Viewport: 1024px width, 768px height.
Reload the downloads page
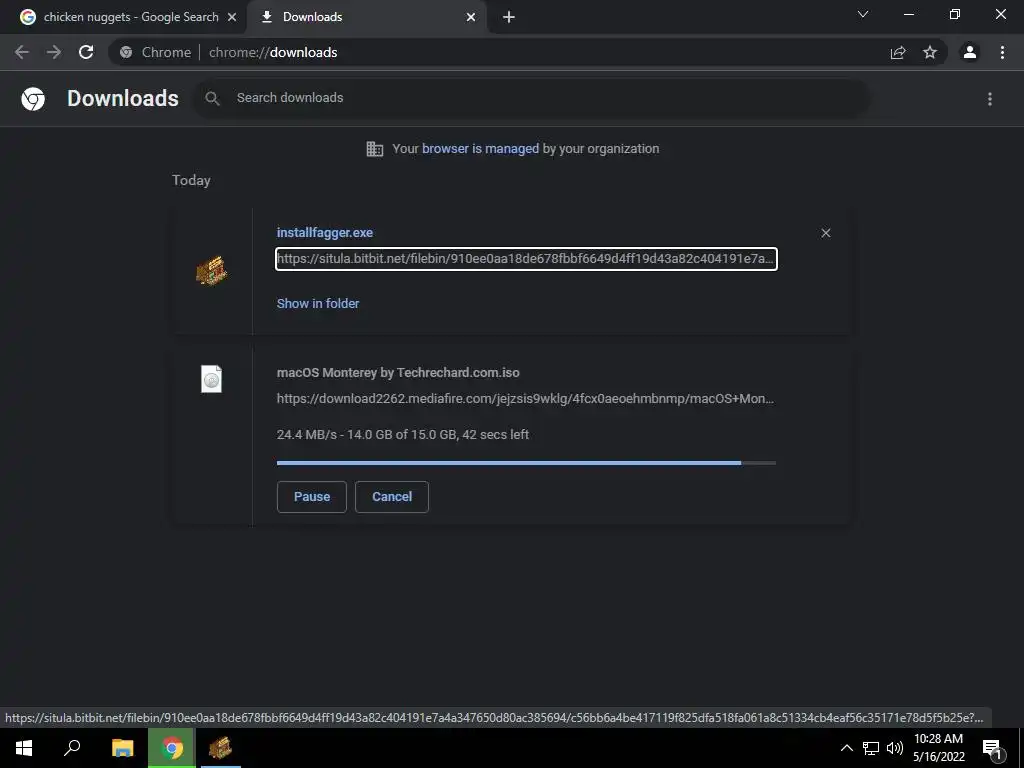coord(86,52)
